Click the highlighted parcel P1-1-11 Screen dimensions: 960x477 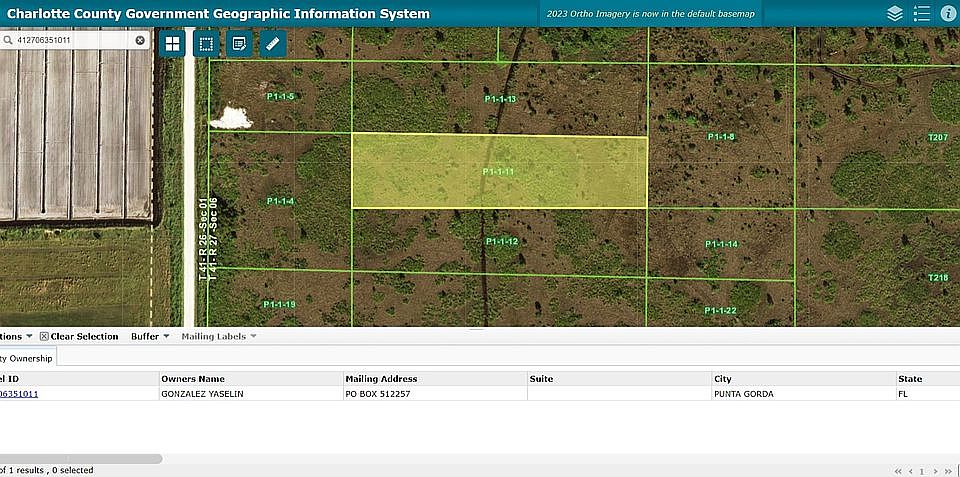(x=500, y=171)
